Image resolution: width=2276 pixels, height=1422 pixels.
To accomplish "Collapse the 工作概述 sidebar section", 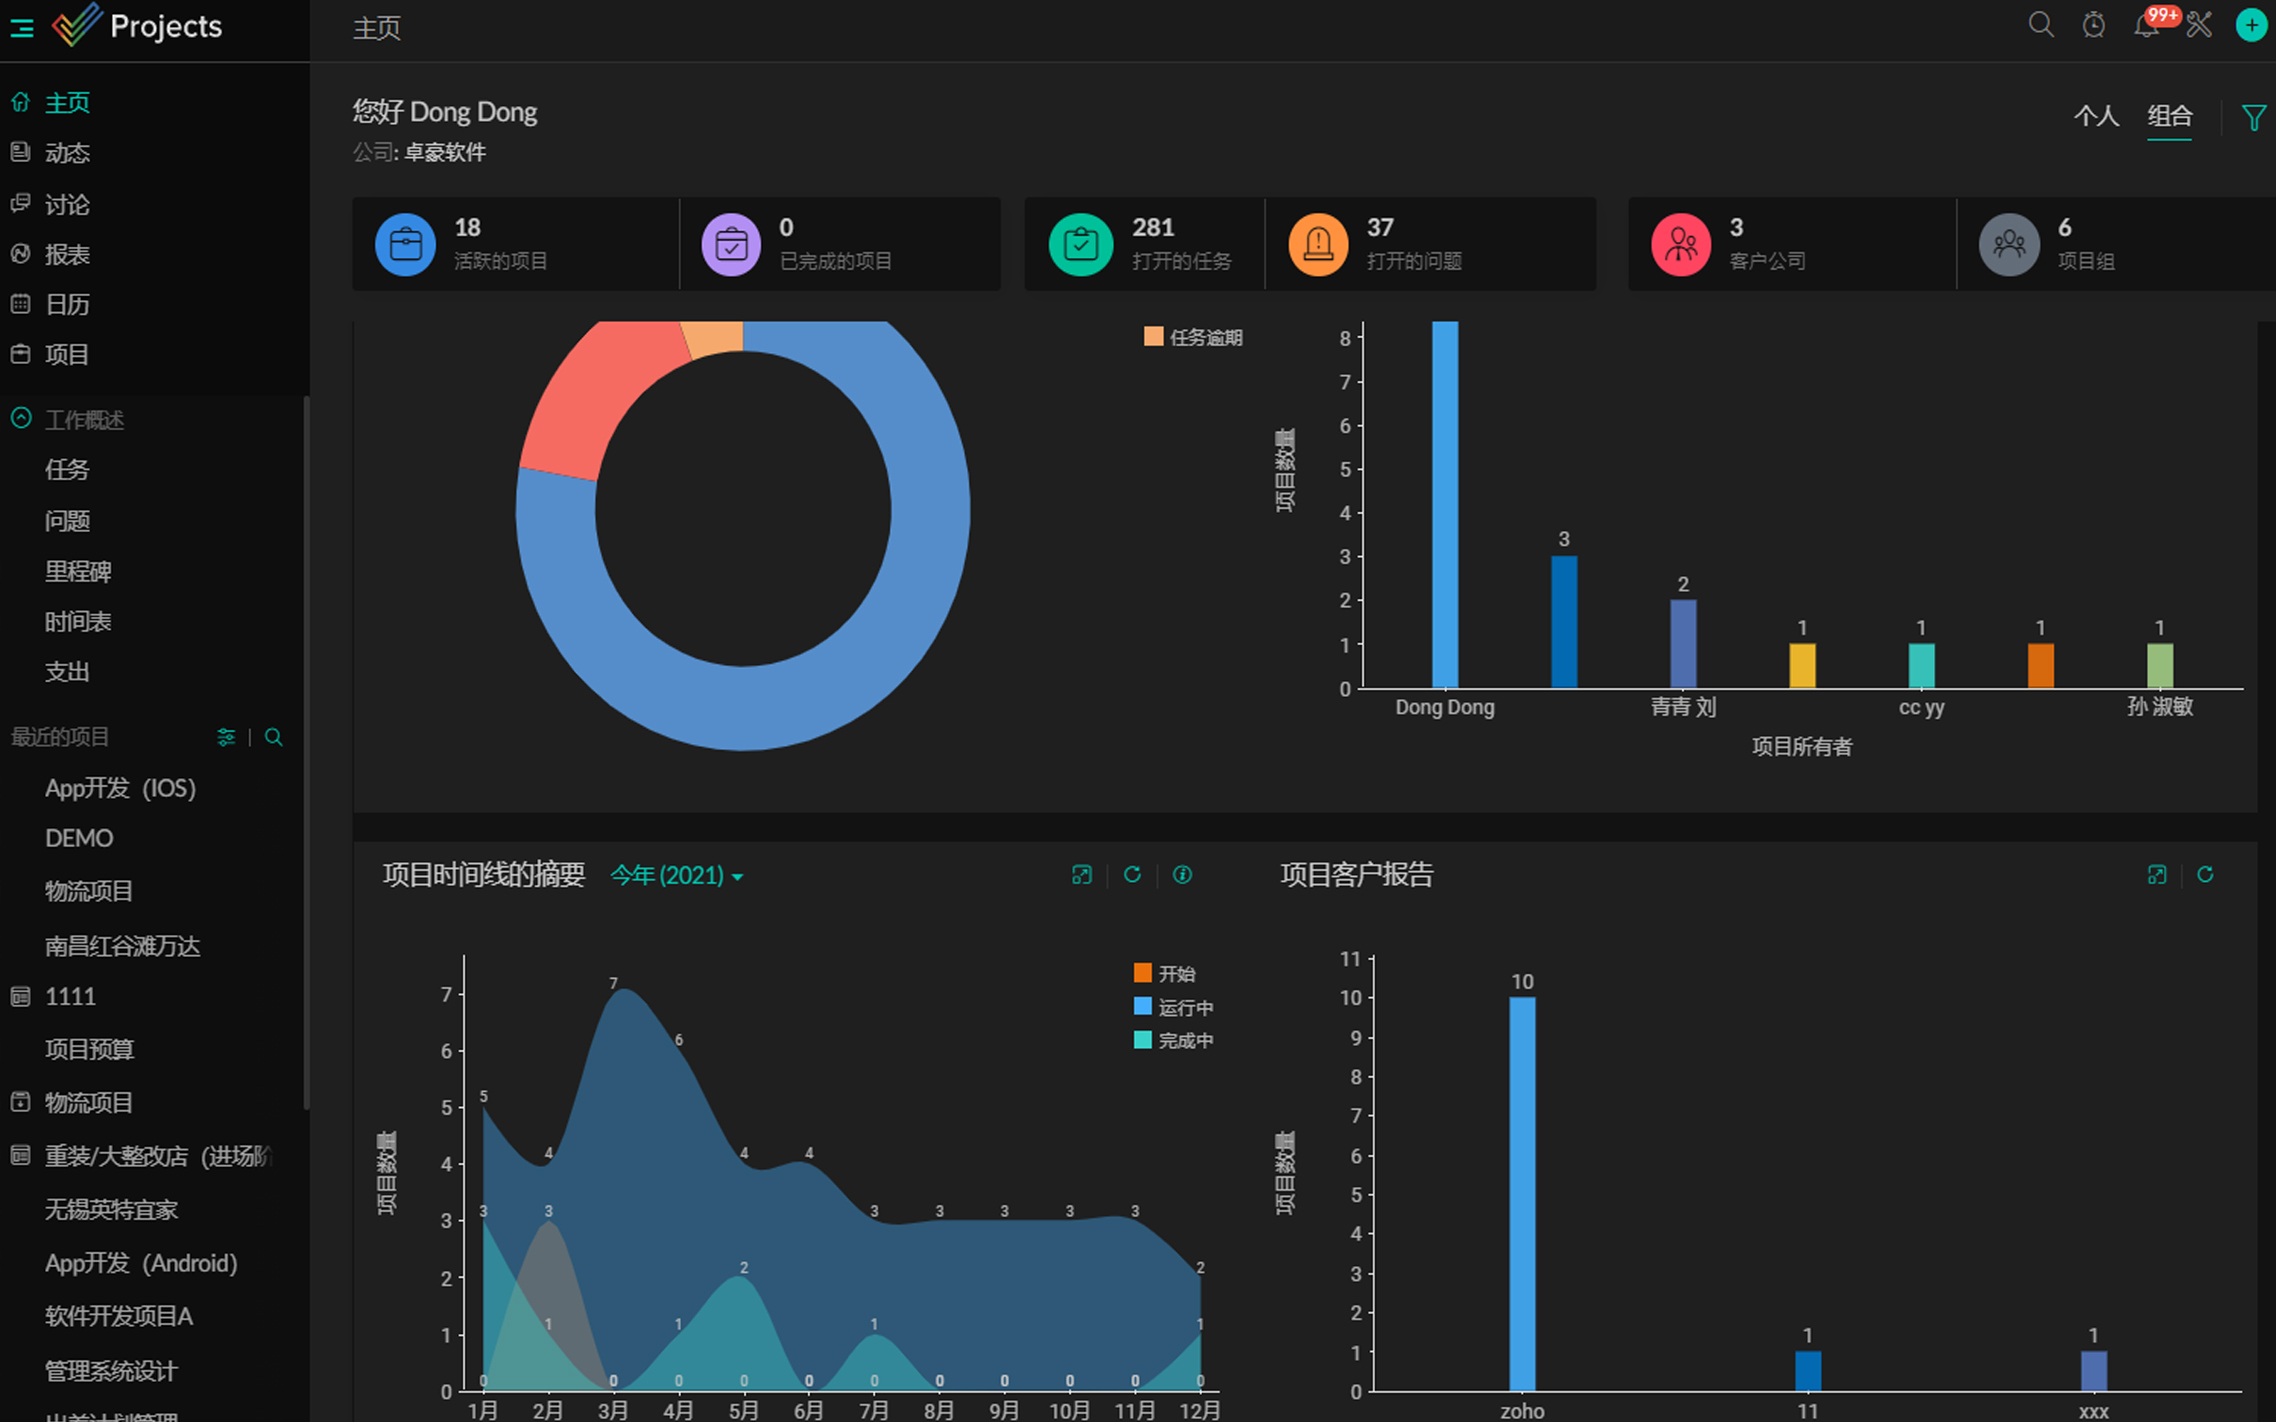I will 21,419.
